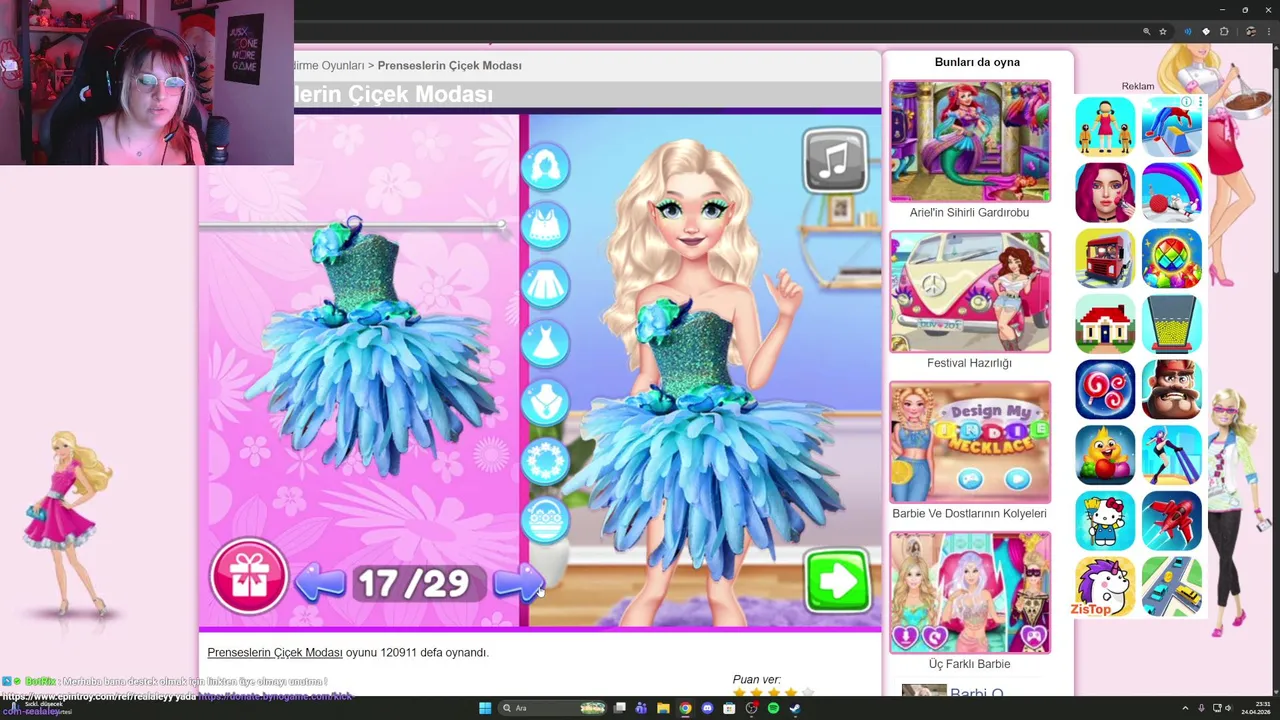
Task: Open the Hello Kitty game ad icon
Action: point(1105,521)
